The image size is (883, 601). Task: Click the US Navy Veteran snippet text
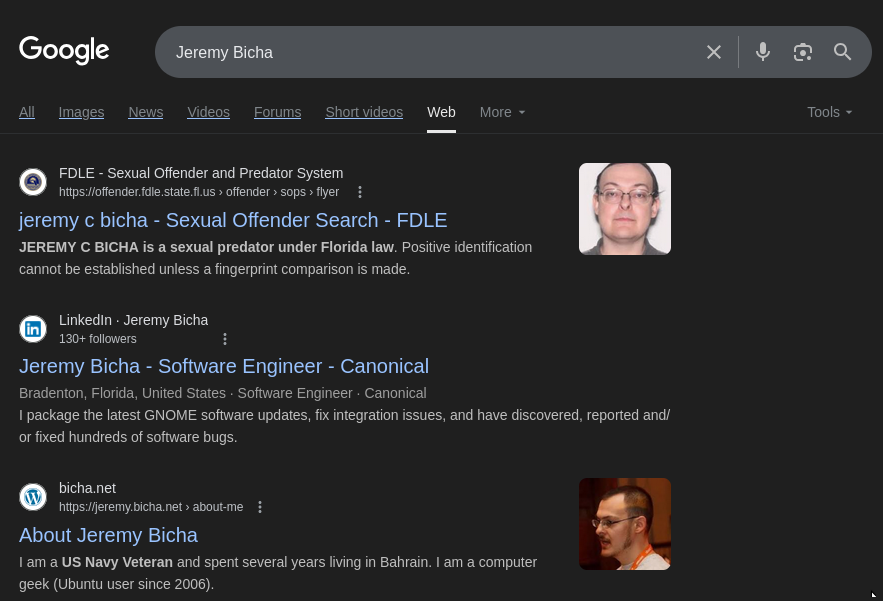[117, 562]
